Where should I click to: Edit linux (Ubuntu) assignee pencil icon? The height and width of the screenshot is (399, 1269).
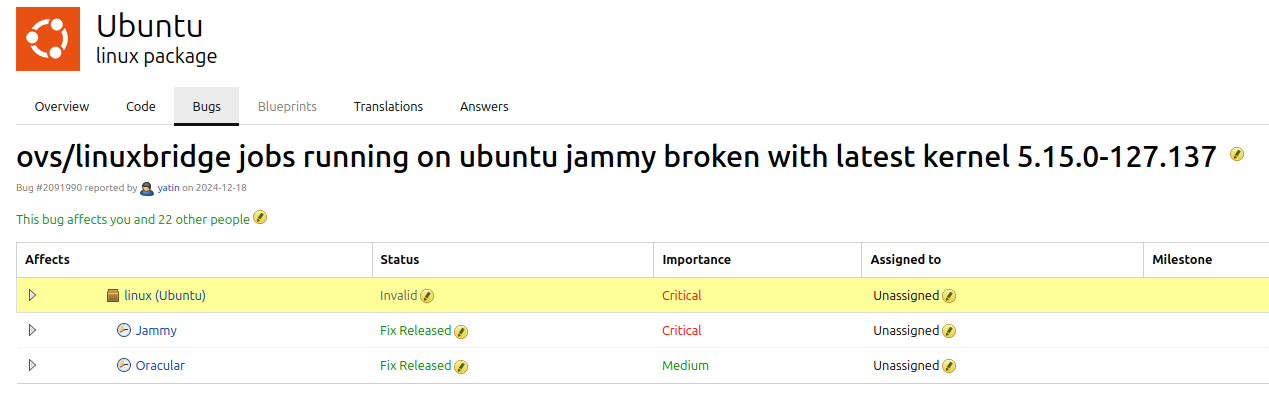pos(949,296)
